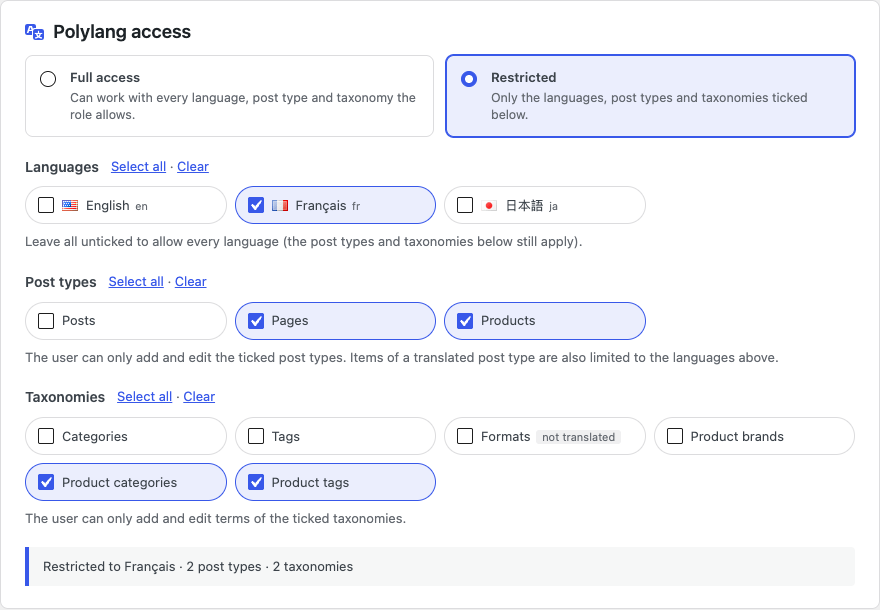Untick the Pages post type checkbox

[x=256, y=321]
